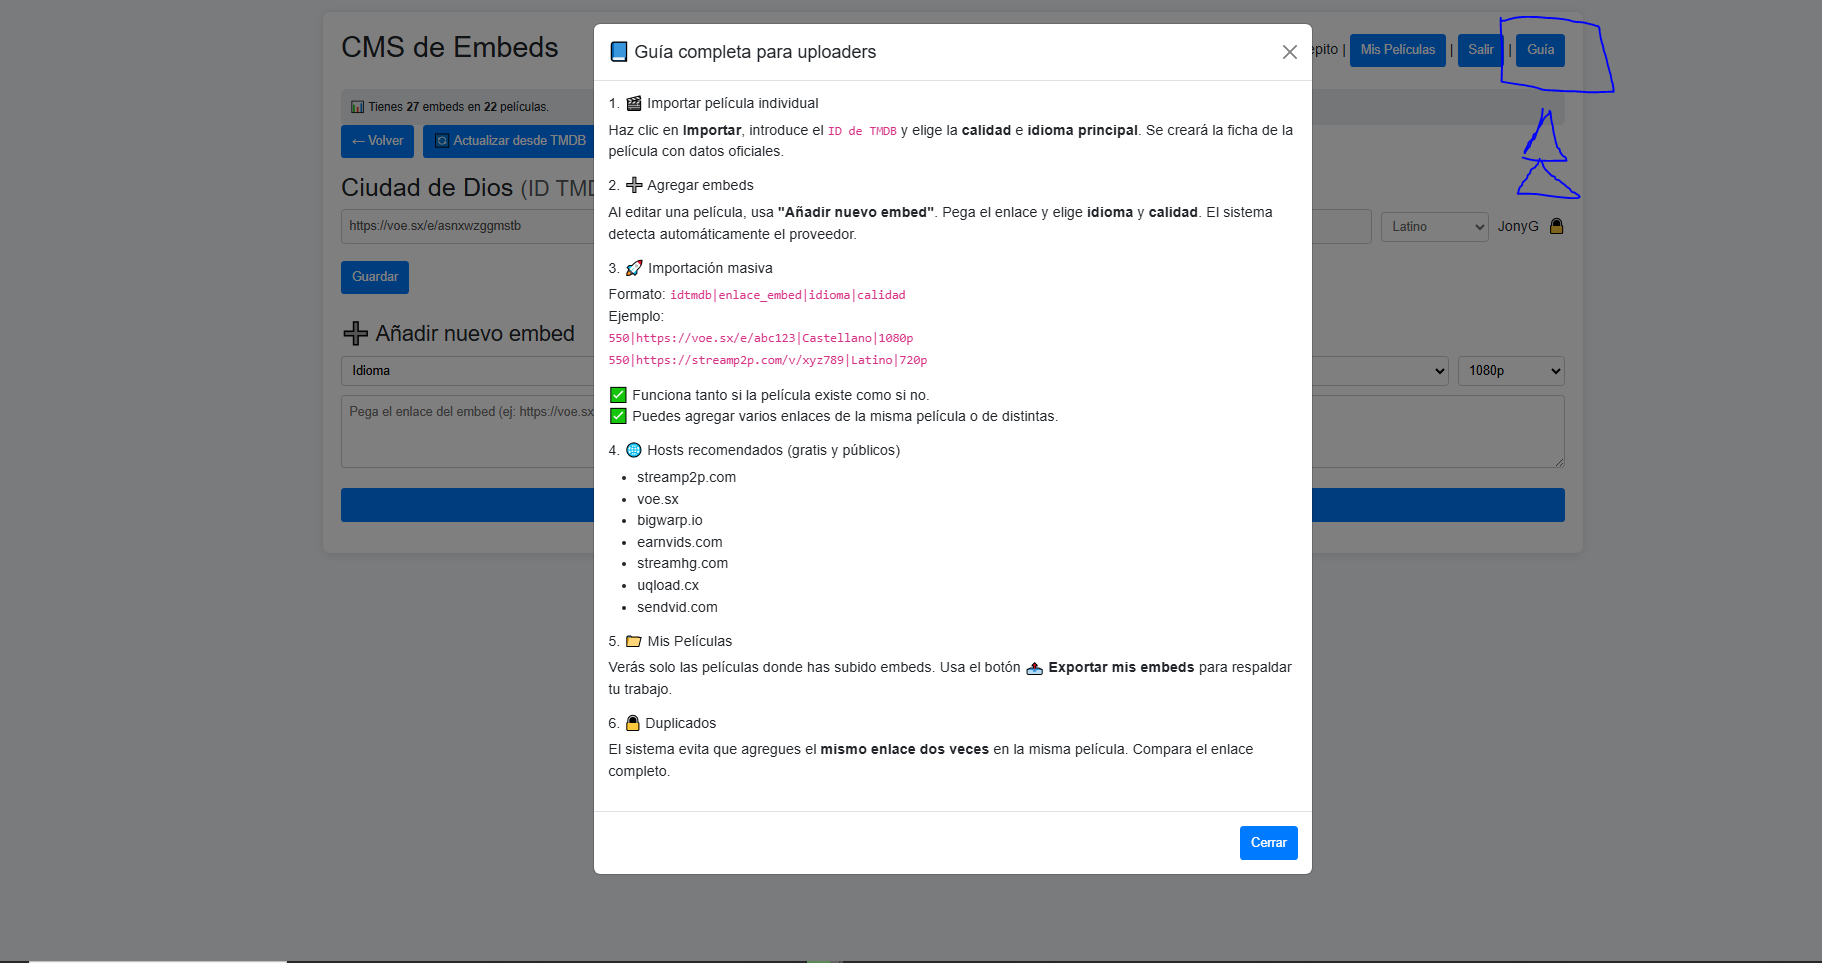The width and height of the screenshot is (1822, 963).
Task: Click the export icon before Exportar mis embeds
Action: (x=1035, y=668)
